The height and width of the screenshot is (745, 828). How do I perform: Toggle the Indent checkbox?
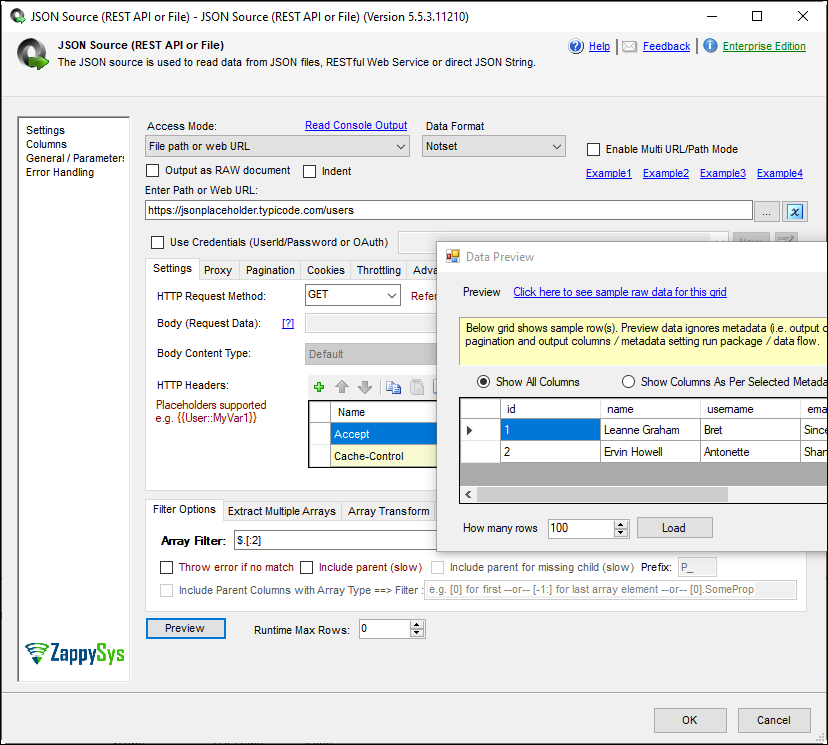point(309,171)
